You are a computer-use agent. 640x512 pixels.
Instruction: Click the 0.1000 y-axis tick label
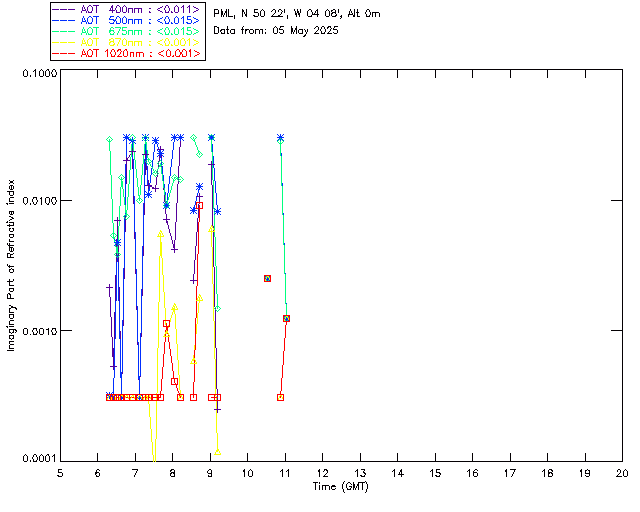coord(37,75)
